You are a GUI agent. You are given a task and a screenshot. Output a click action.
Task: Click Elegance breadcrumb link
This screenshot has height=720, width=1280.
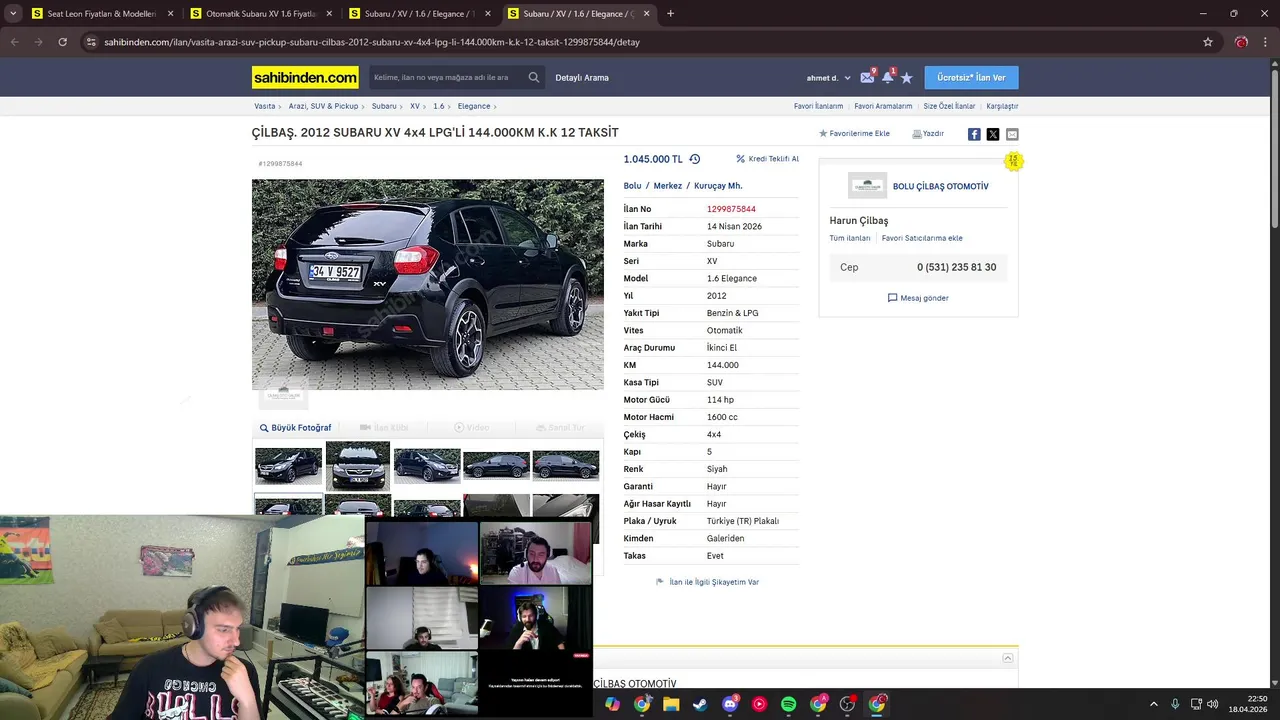[x=474, y=106]
